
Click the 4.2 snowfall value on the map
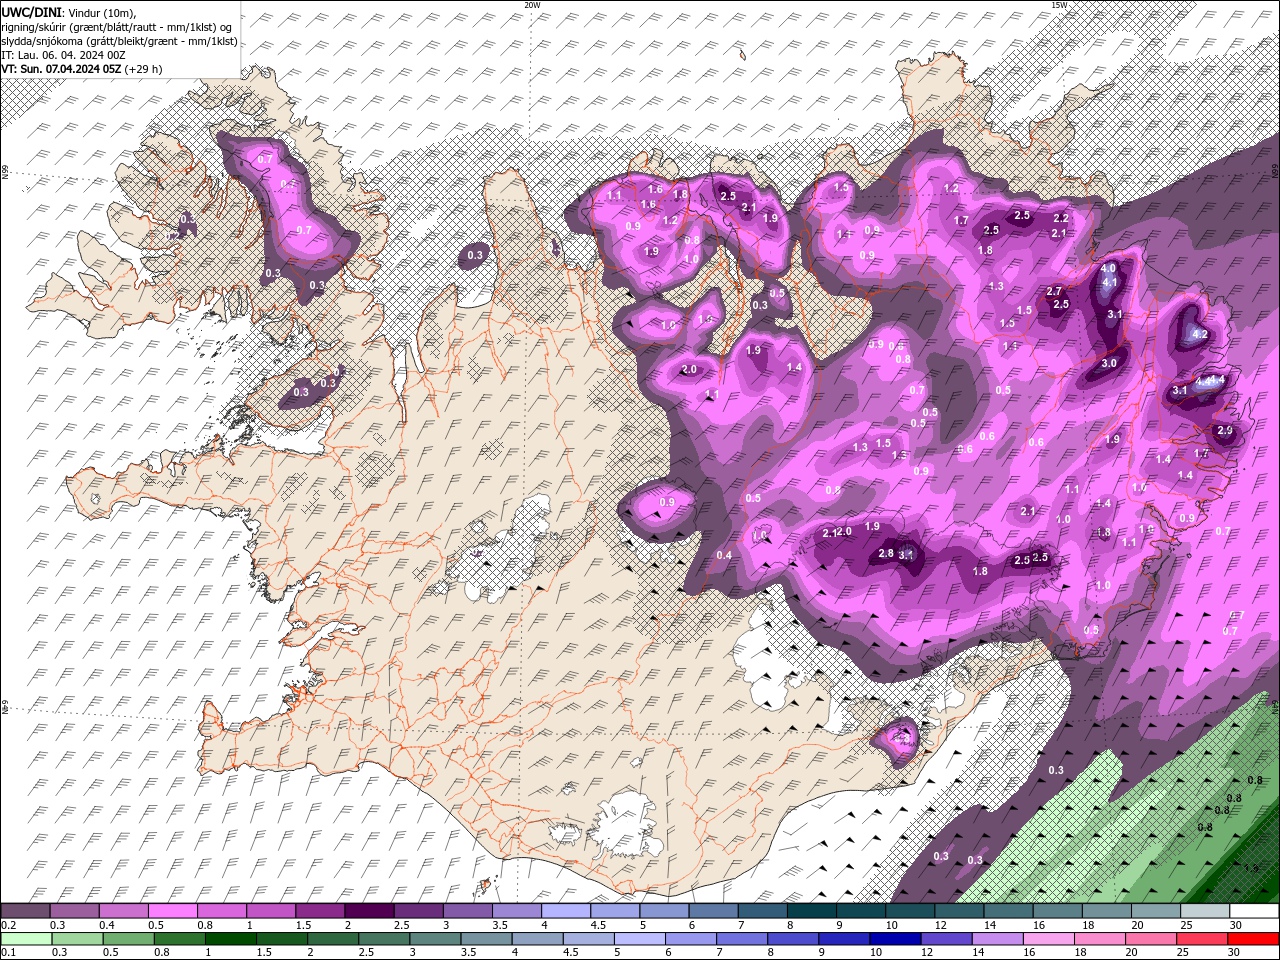[1200, 335]
